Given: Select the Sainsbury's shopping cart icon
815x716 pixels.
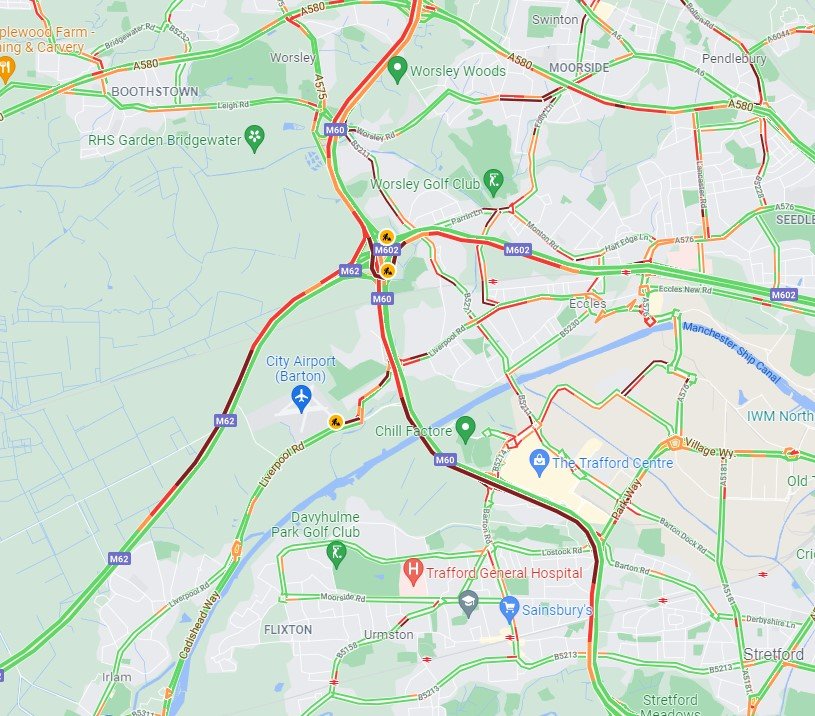Looking at the screenshot, I should click(x=509, y=609).
